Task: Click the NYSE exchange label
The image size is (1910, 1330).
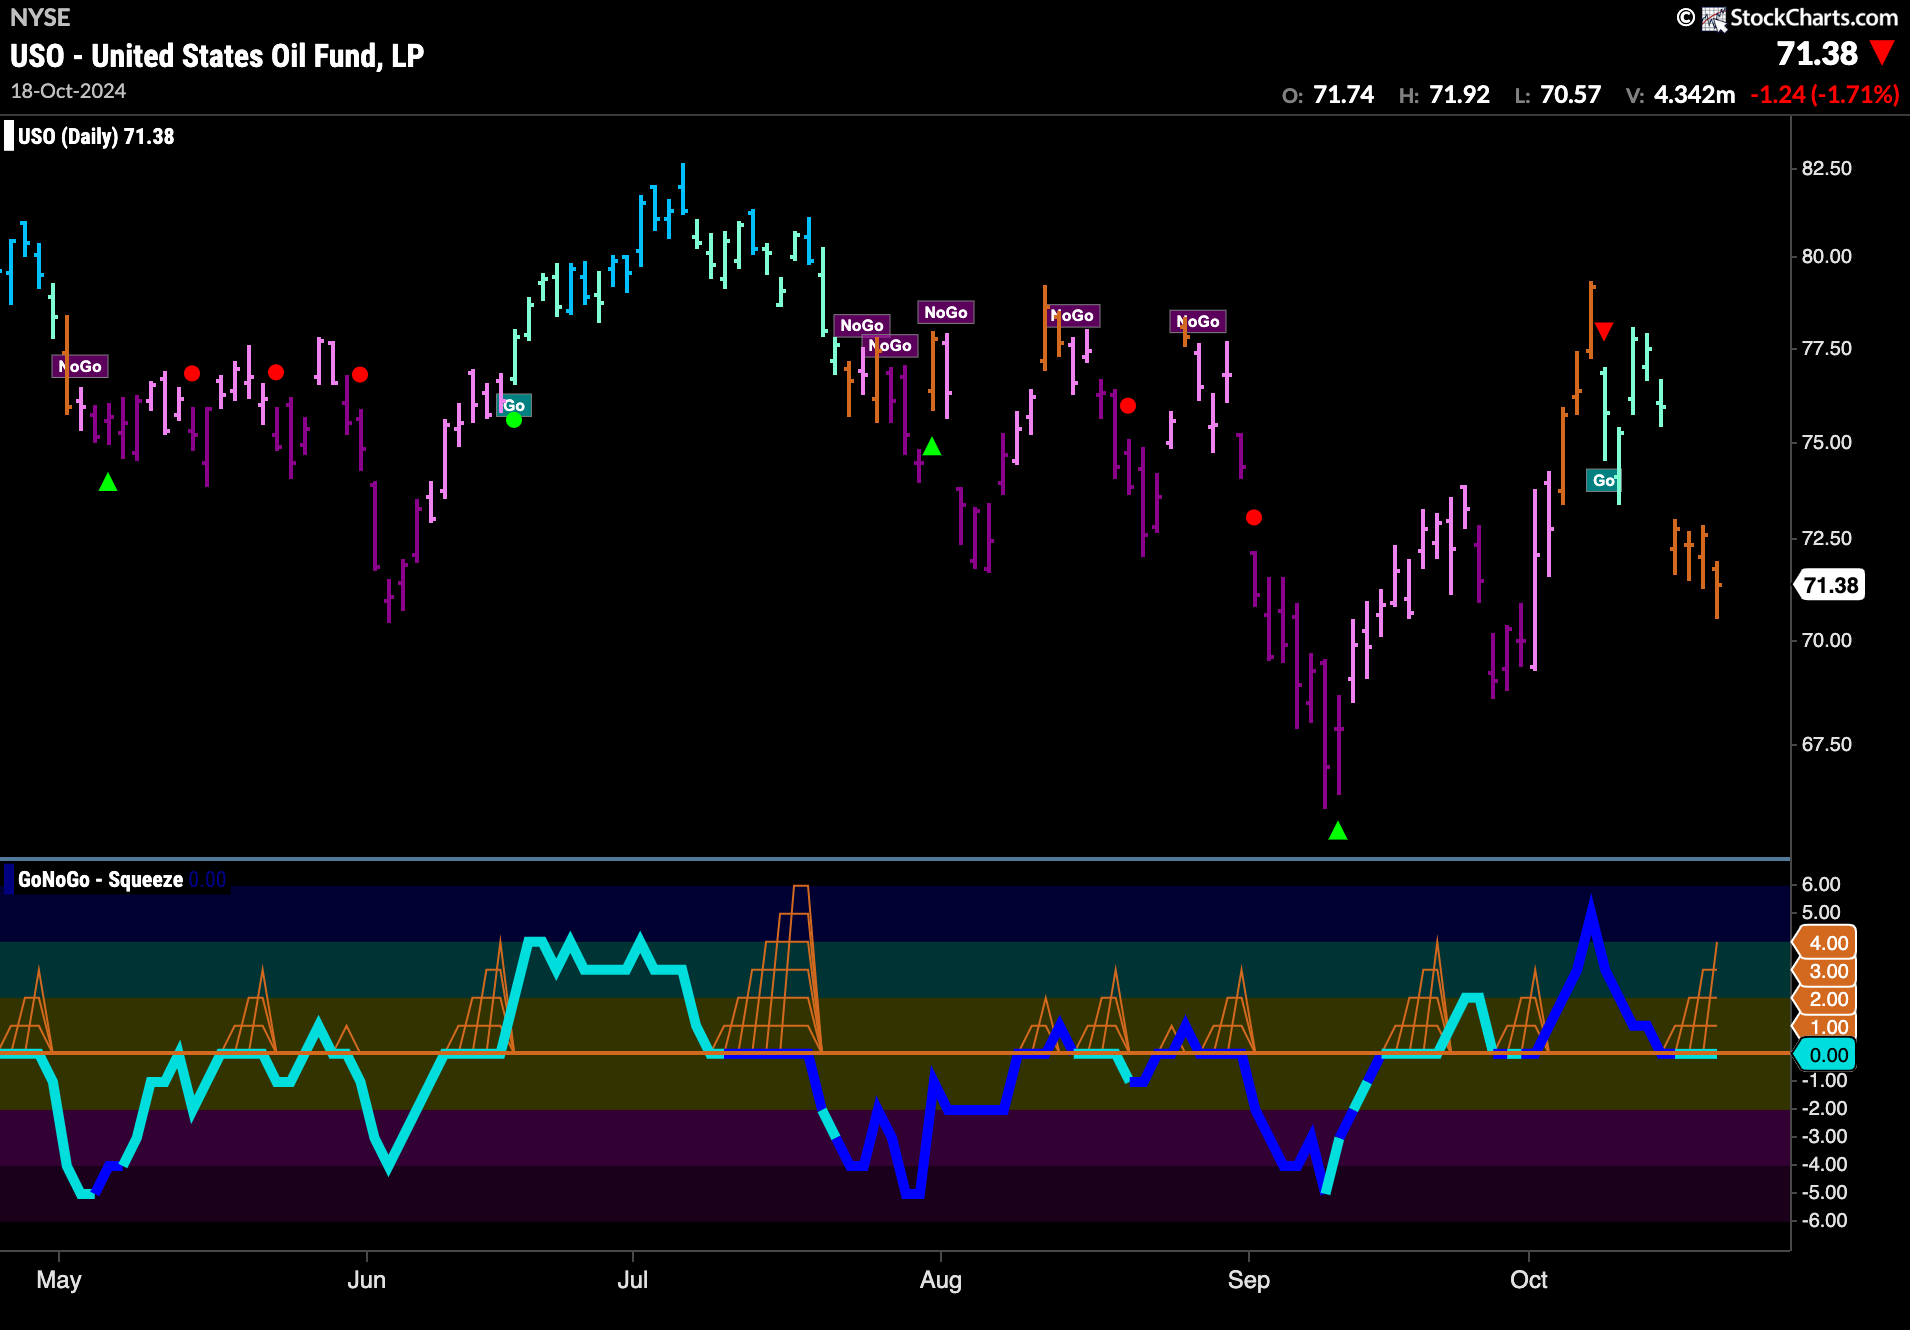Action: 40,17
